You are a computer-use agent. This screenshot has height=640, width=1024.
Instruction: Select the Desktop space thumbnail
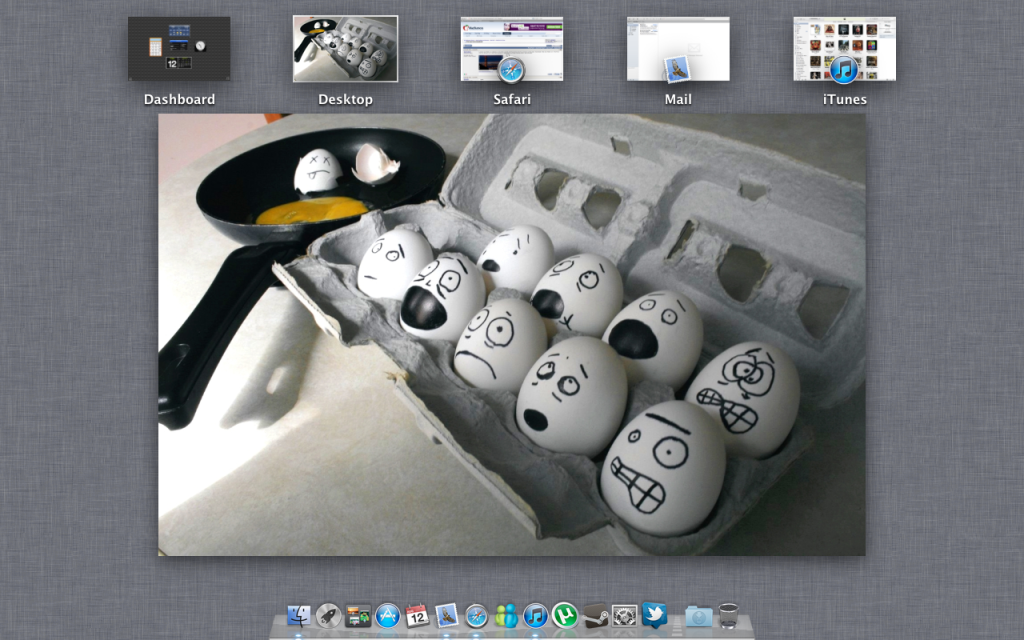[345, 49]
